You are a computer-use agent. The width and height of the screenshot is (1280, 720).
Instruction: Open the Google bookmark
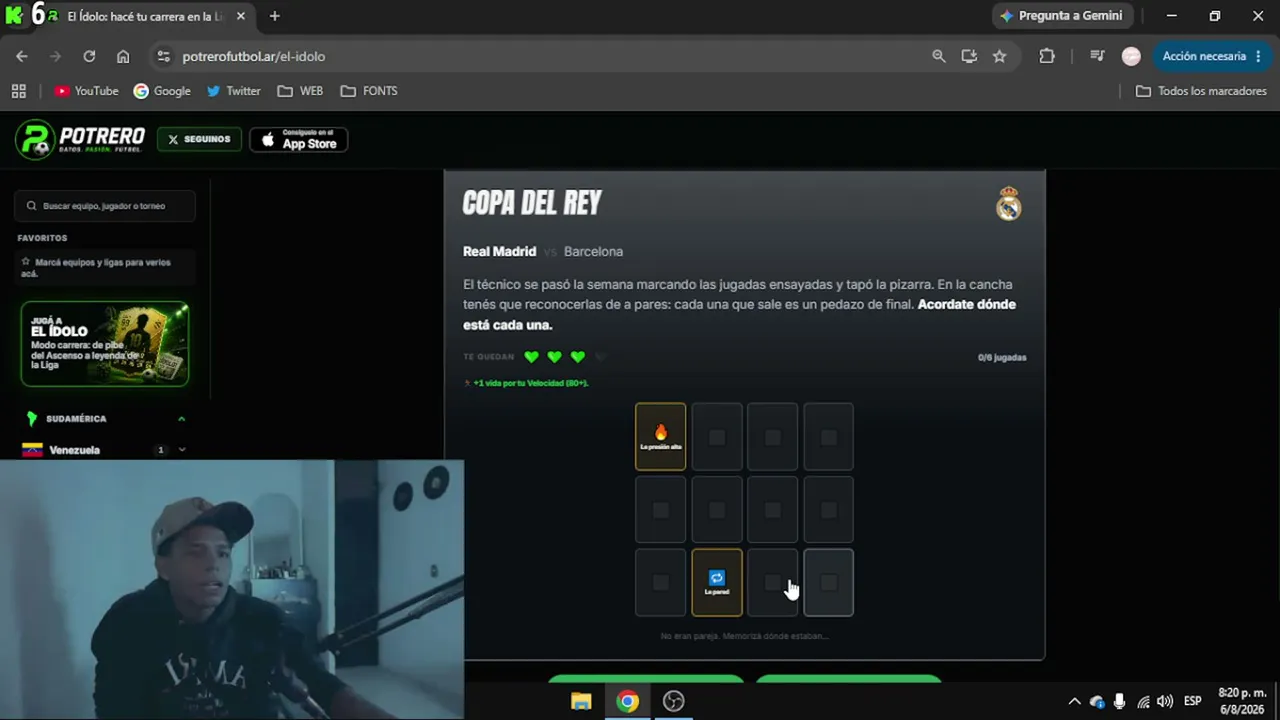(162, 91)
